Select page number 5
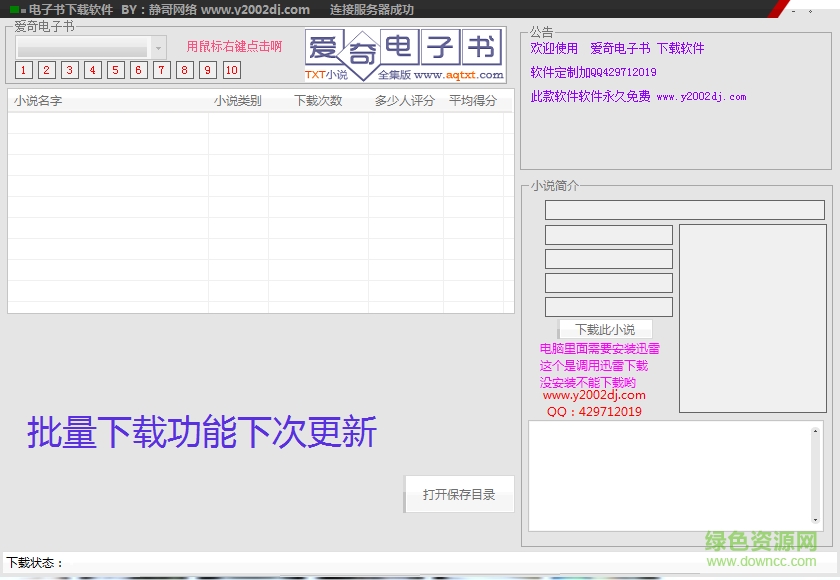840x580 pixels. pos(118,70)
